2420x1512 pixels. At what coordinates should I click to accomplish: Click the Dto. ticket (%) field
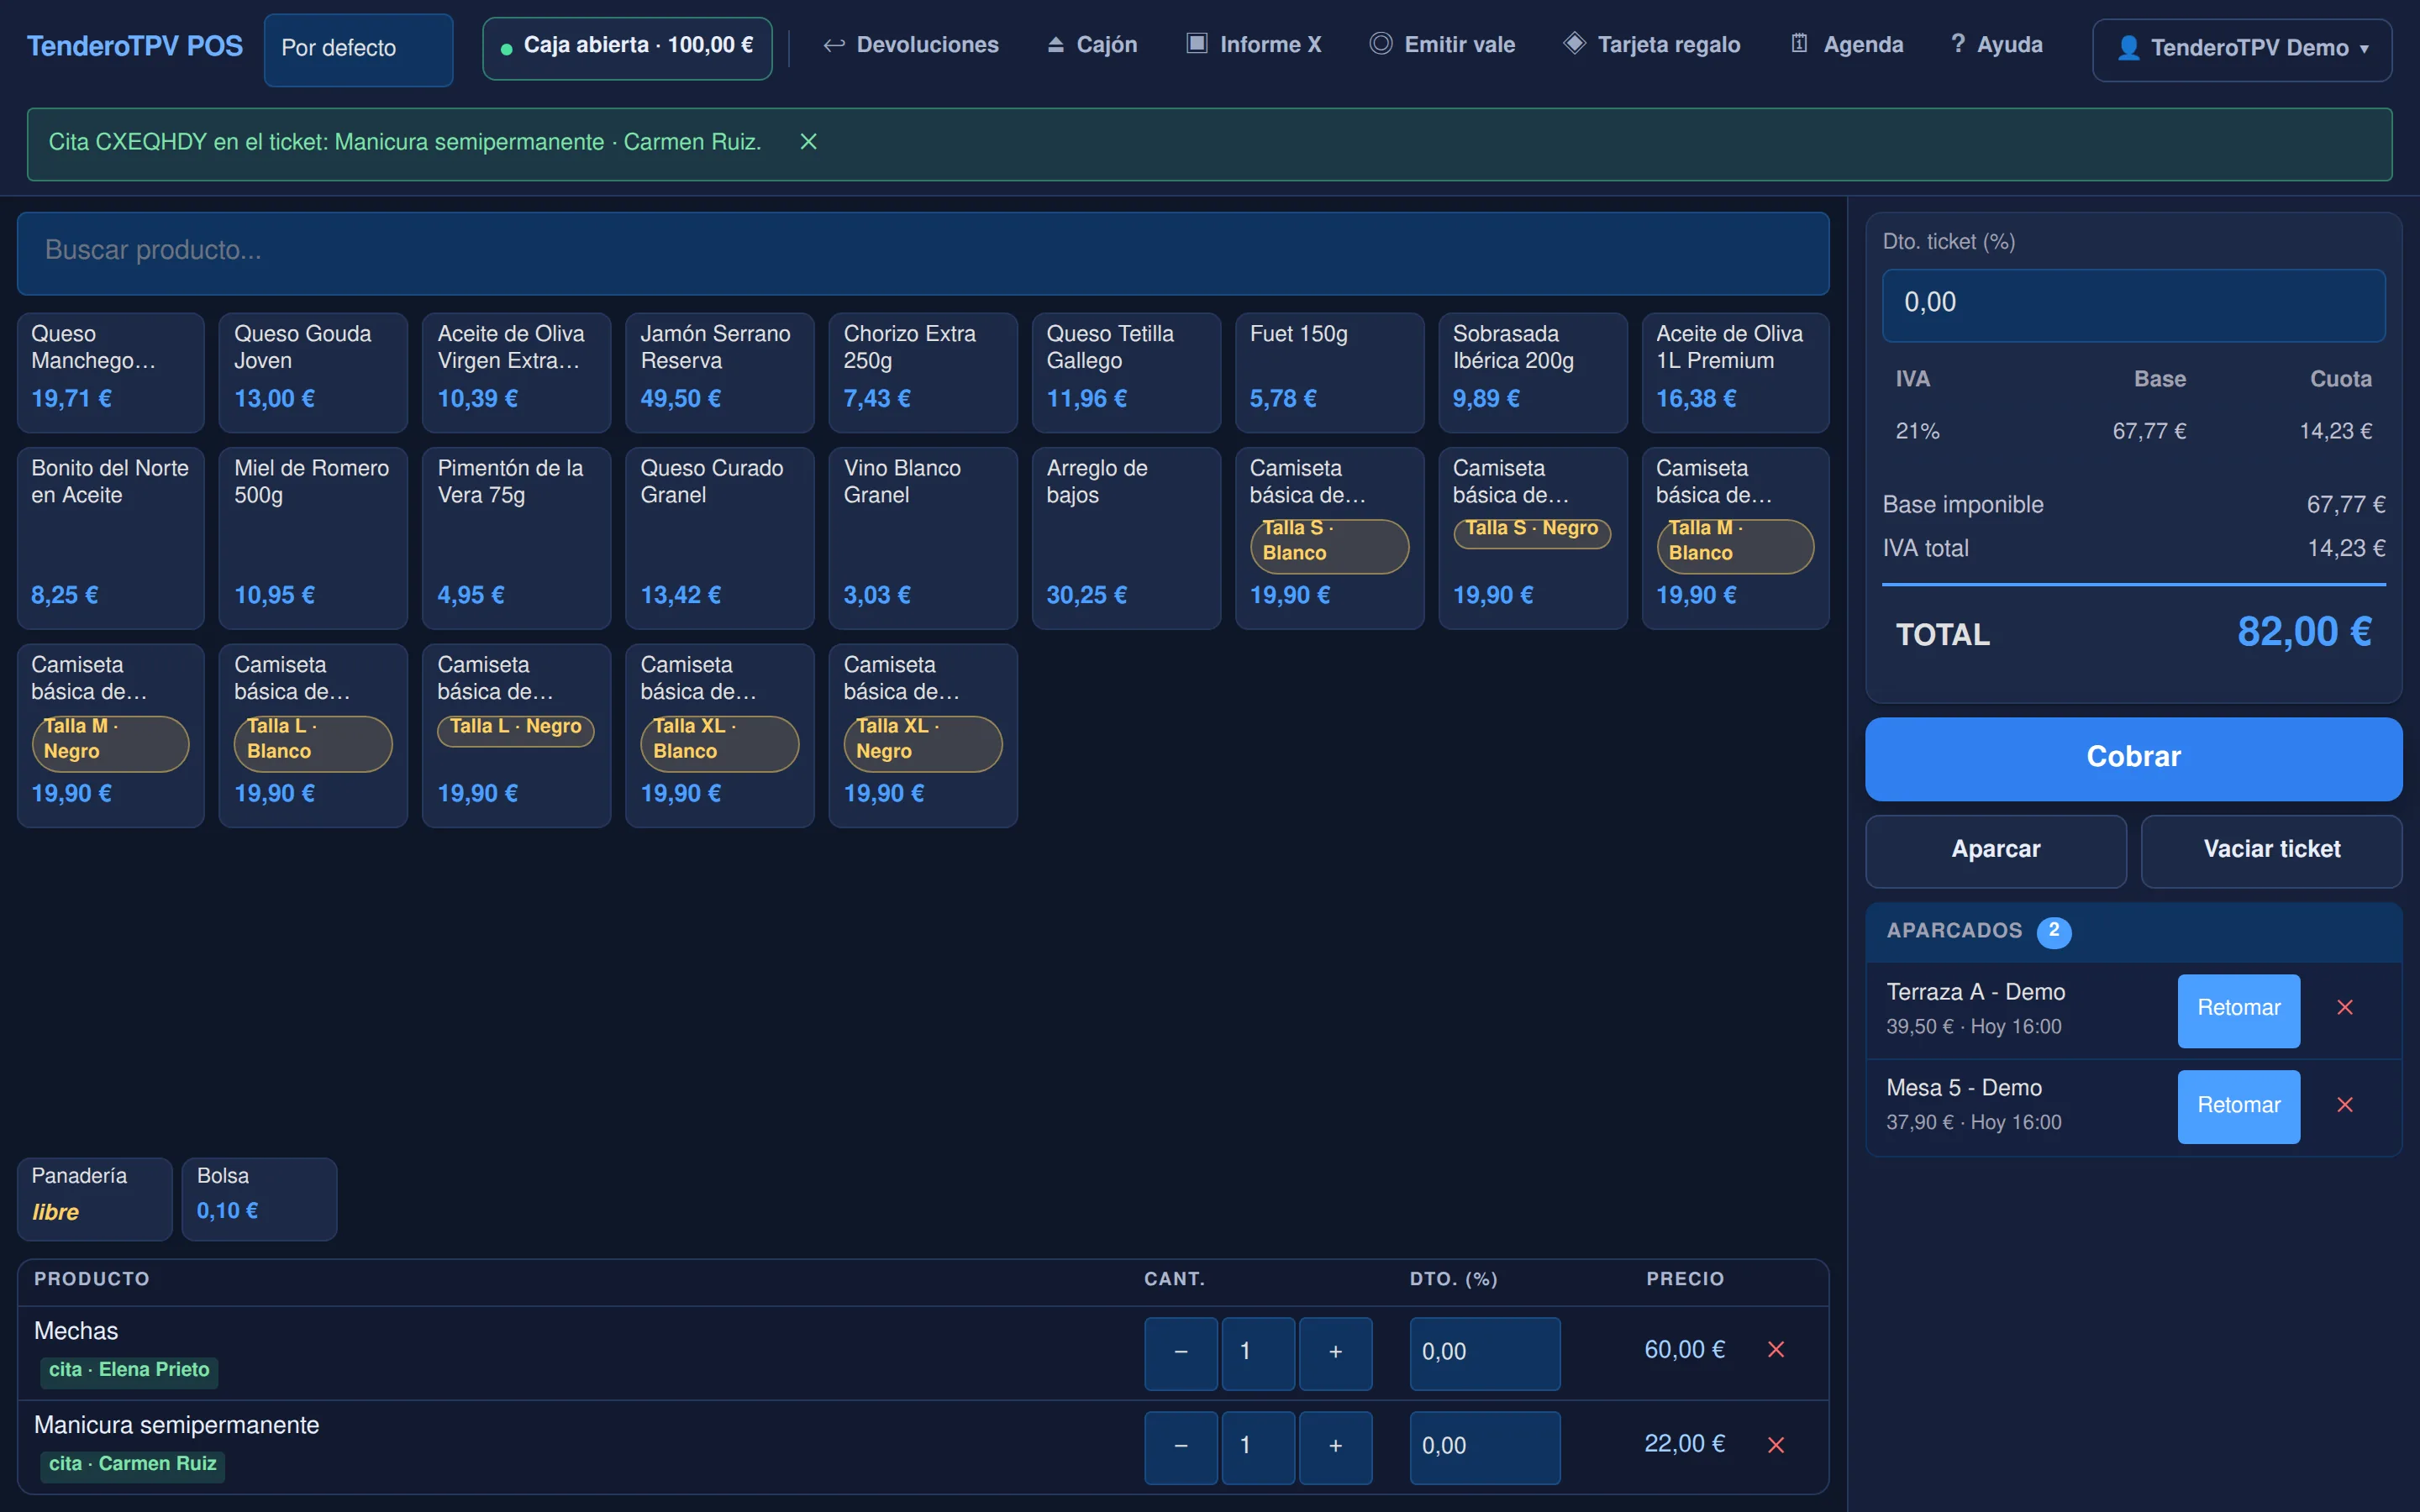(x=2133, y=304)
